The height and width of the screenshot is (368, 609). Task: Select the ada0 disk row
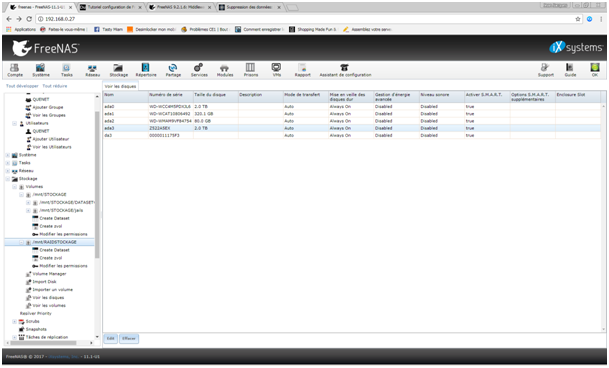coord(352,106)
